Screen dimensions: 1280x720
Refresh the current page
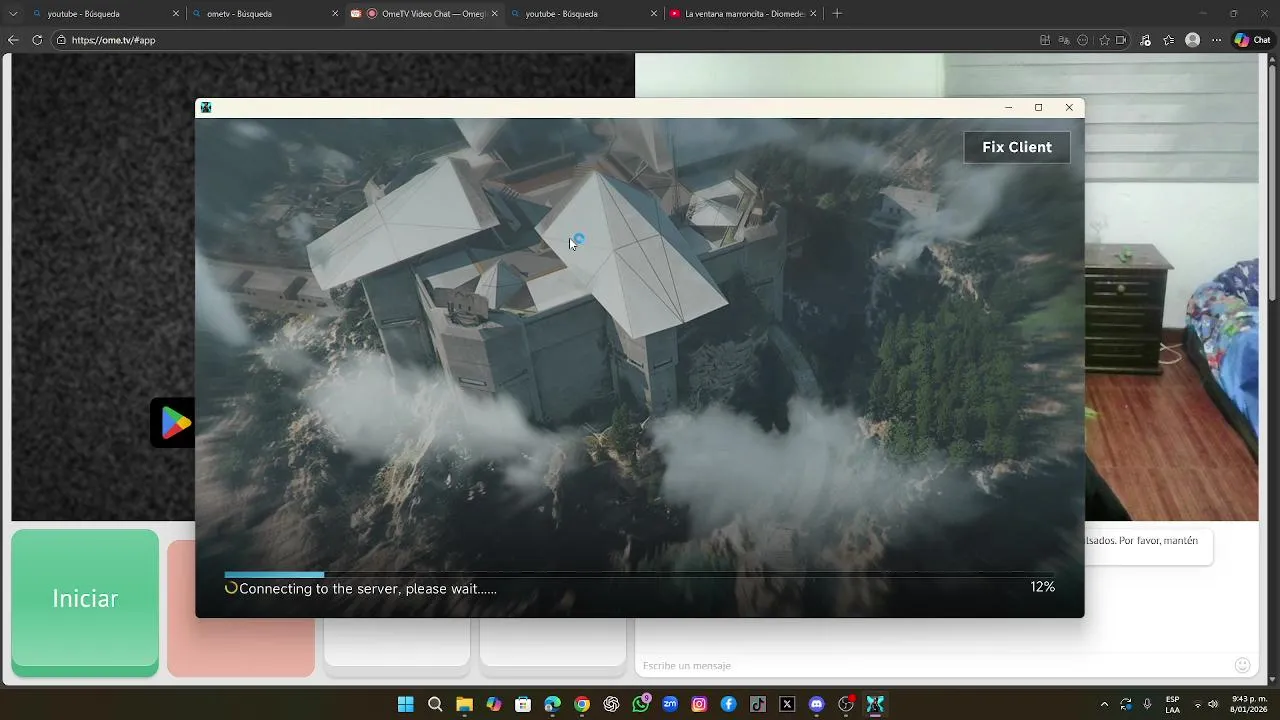tap(37, 40)
